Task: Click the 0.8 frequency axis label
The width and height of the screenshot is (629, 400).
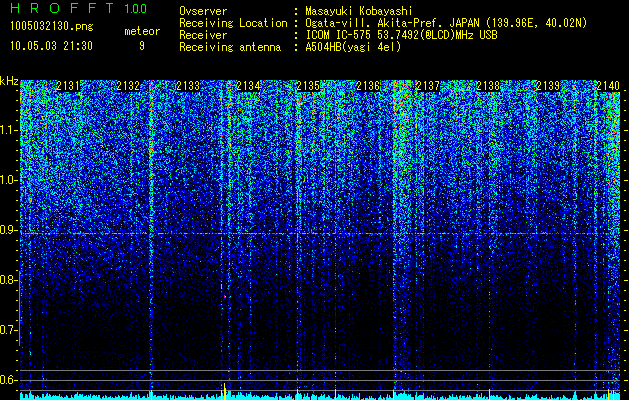Action: [x=9, y=280]
